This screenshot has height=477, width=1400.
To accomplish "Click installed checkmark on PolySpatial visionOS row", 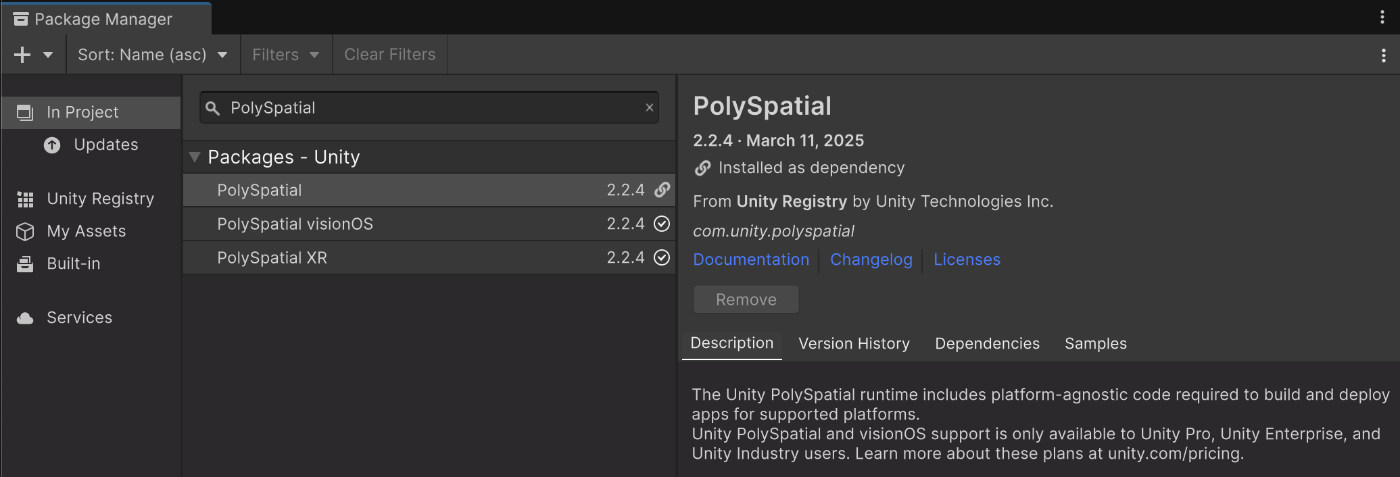I will point(661,224).
